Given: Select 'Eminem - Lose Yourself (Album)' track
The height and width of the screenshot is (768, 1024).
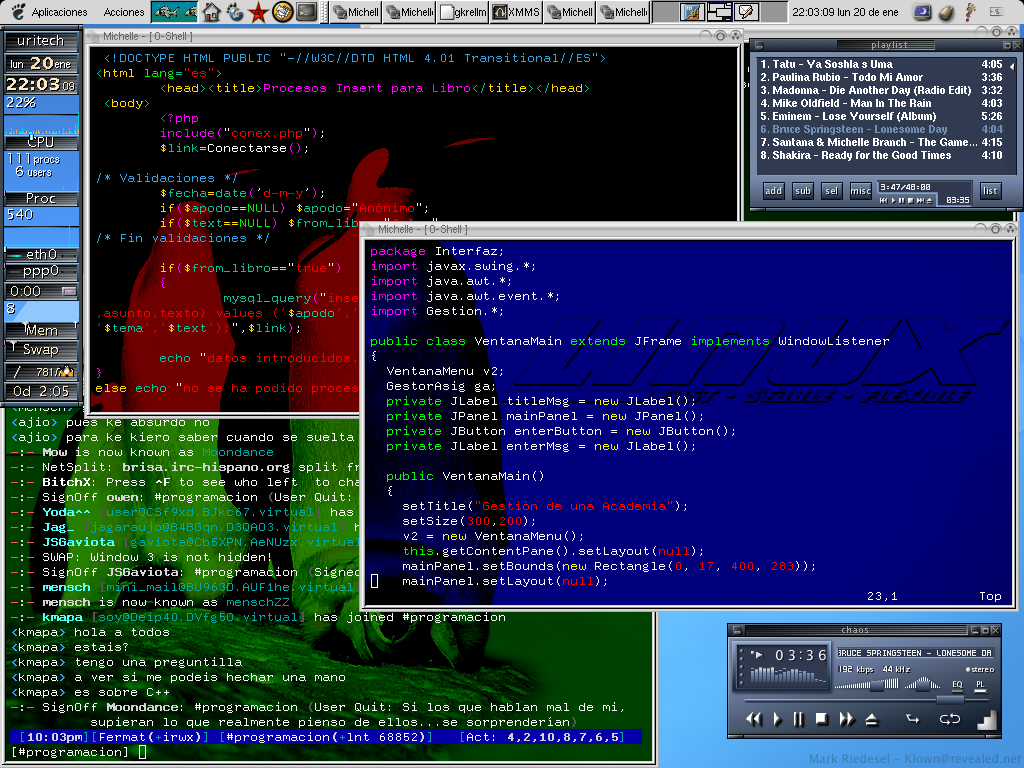Looking at the screenshot, I should click(881, 116).
